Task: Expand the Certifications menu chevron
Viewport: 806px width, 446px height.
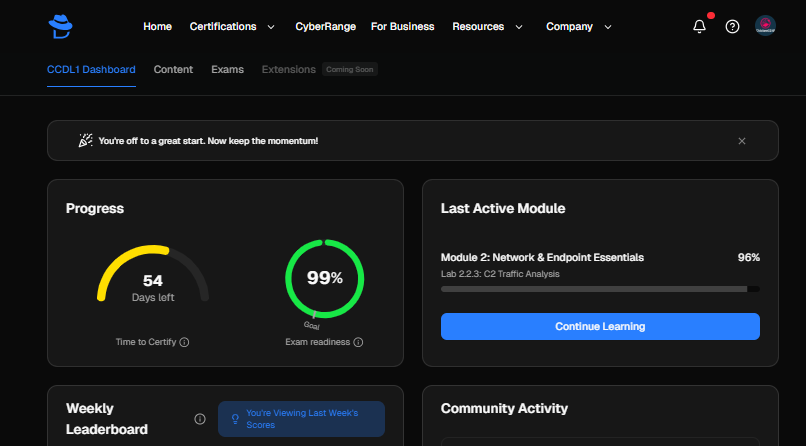Action: (271, 27)
